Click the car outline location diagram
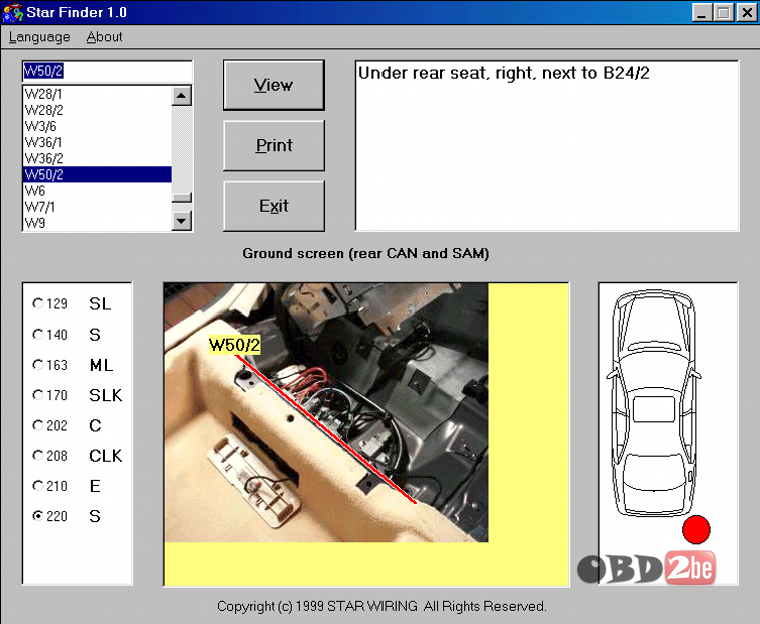Screen dimensions: 760x624 (x=653, y=403)
